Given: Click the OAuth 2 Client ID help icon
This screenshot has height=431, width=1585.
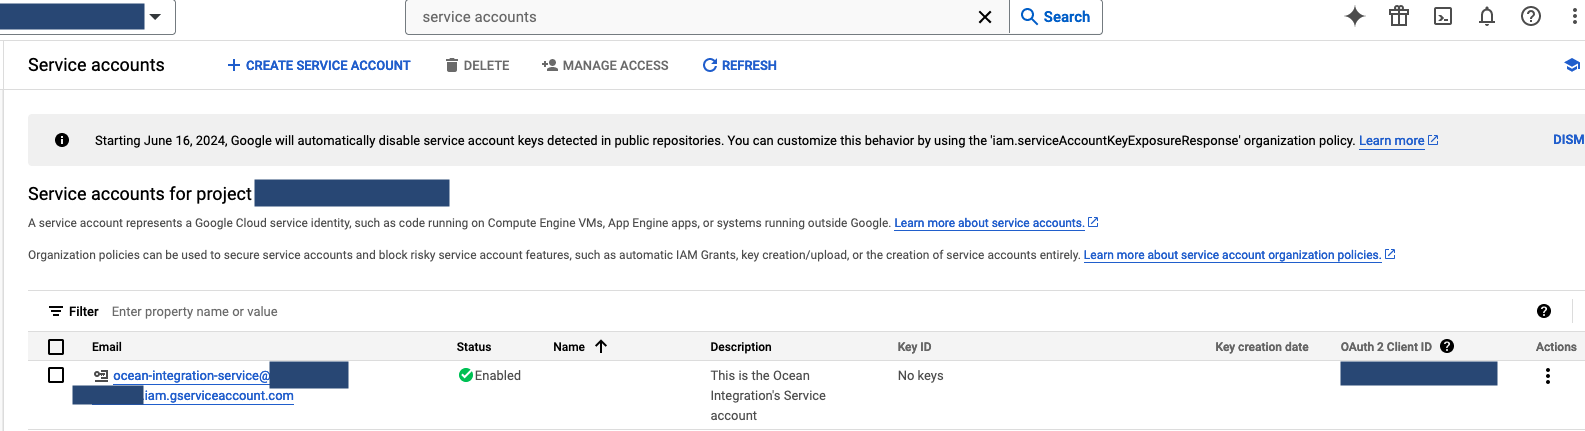Looking at the screenshot, I should 1447,347.
